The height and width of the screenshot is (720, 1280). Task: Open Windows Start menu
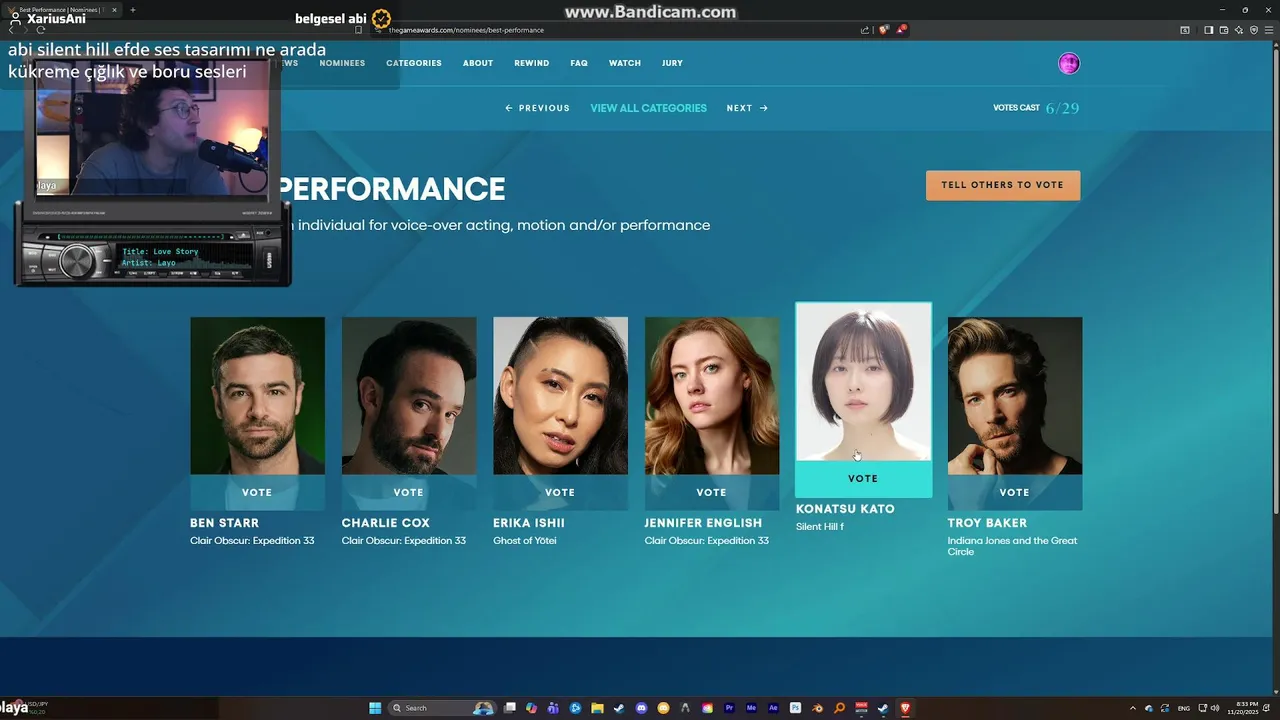point(375,708)
